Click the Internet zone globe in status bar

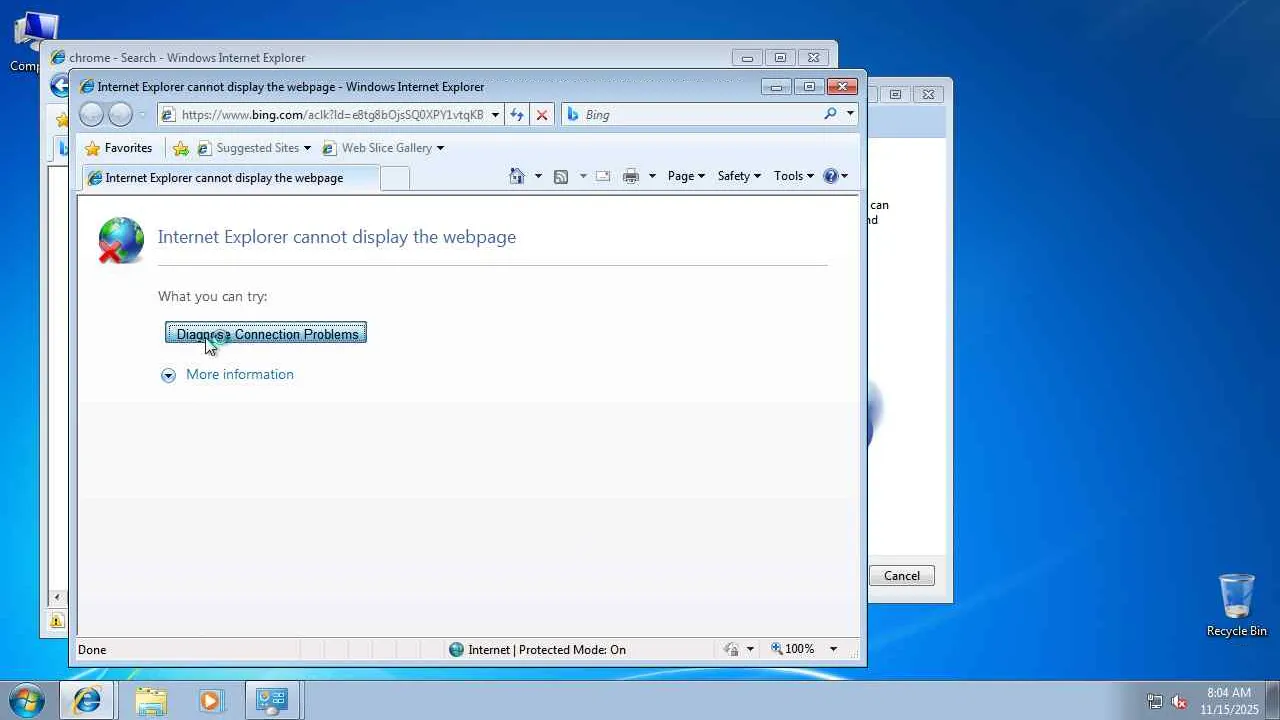[x=457, y=649]
